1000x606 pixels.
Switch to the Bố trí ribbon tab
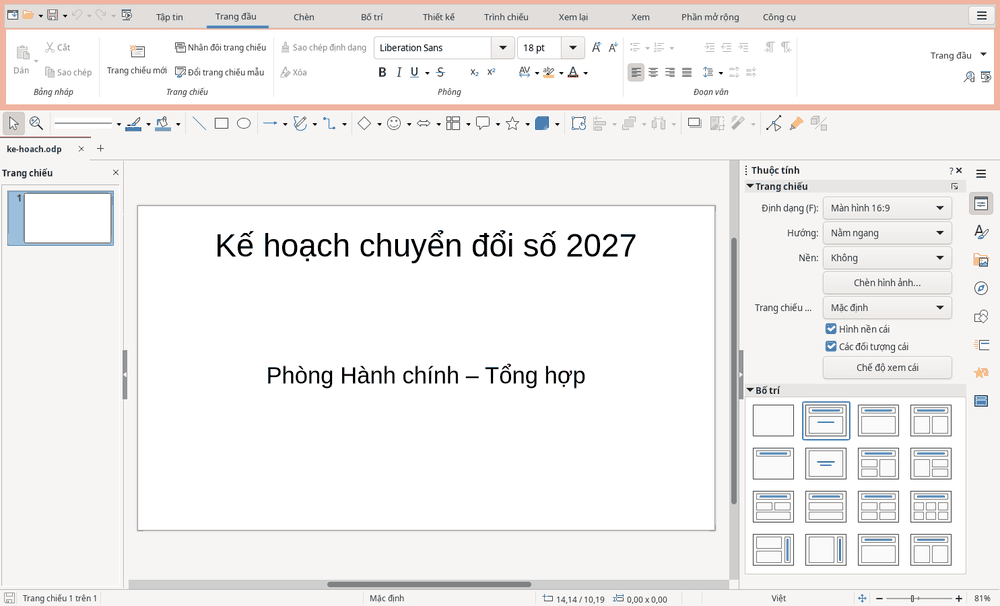click(372, 17)
